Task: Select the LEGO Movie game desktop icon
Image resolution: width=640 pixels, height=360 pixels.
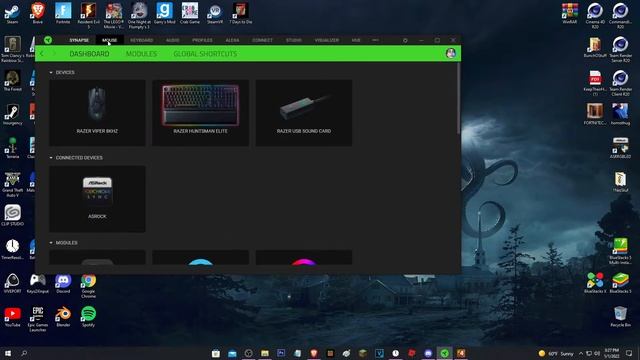Action: tap(114, 16)
